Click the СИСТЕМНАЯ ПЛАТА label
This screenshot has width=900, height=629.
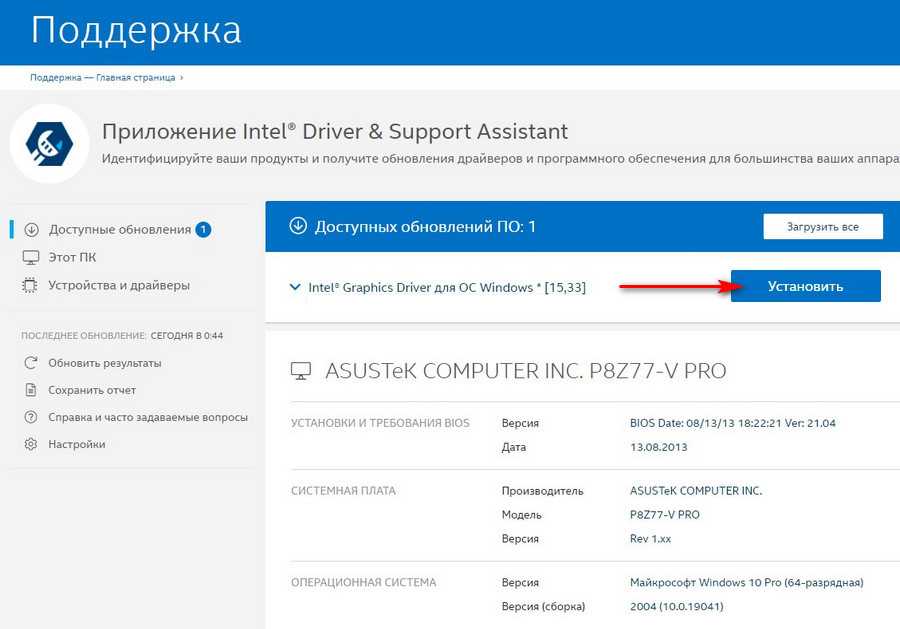point(343,491)
